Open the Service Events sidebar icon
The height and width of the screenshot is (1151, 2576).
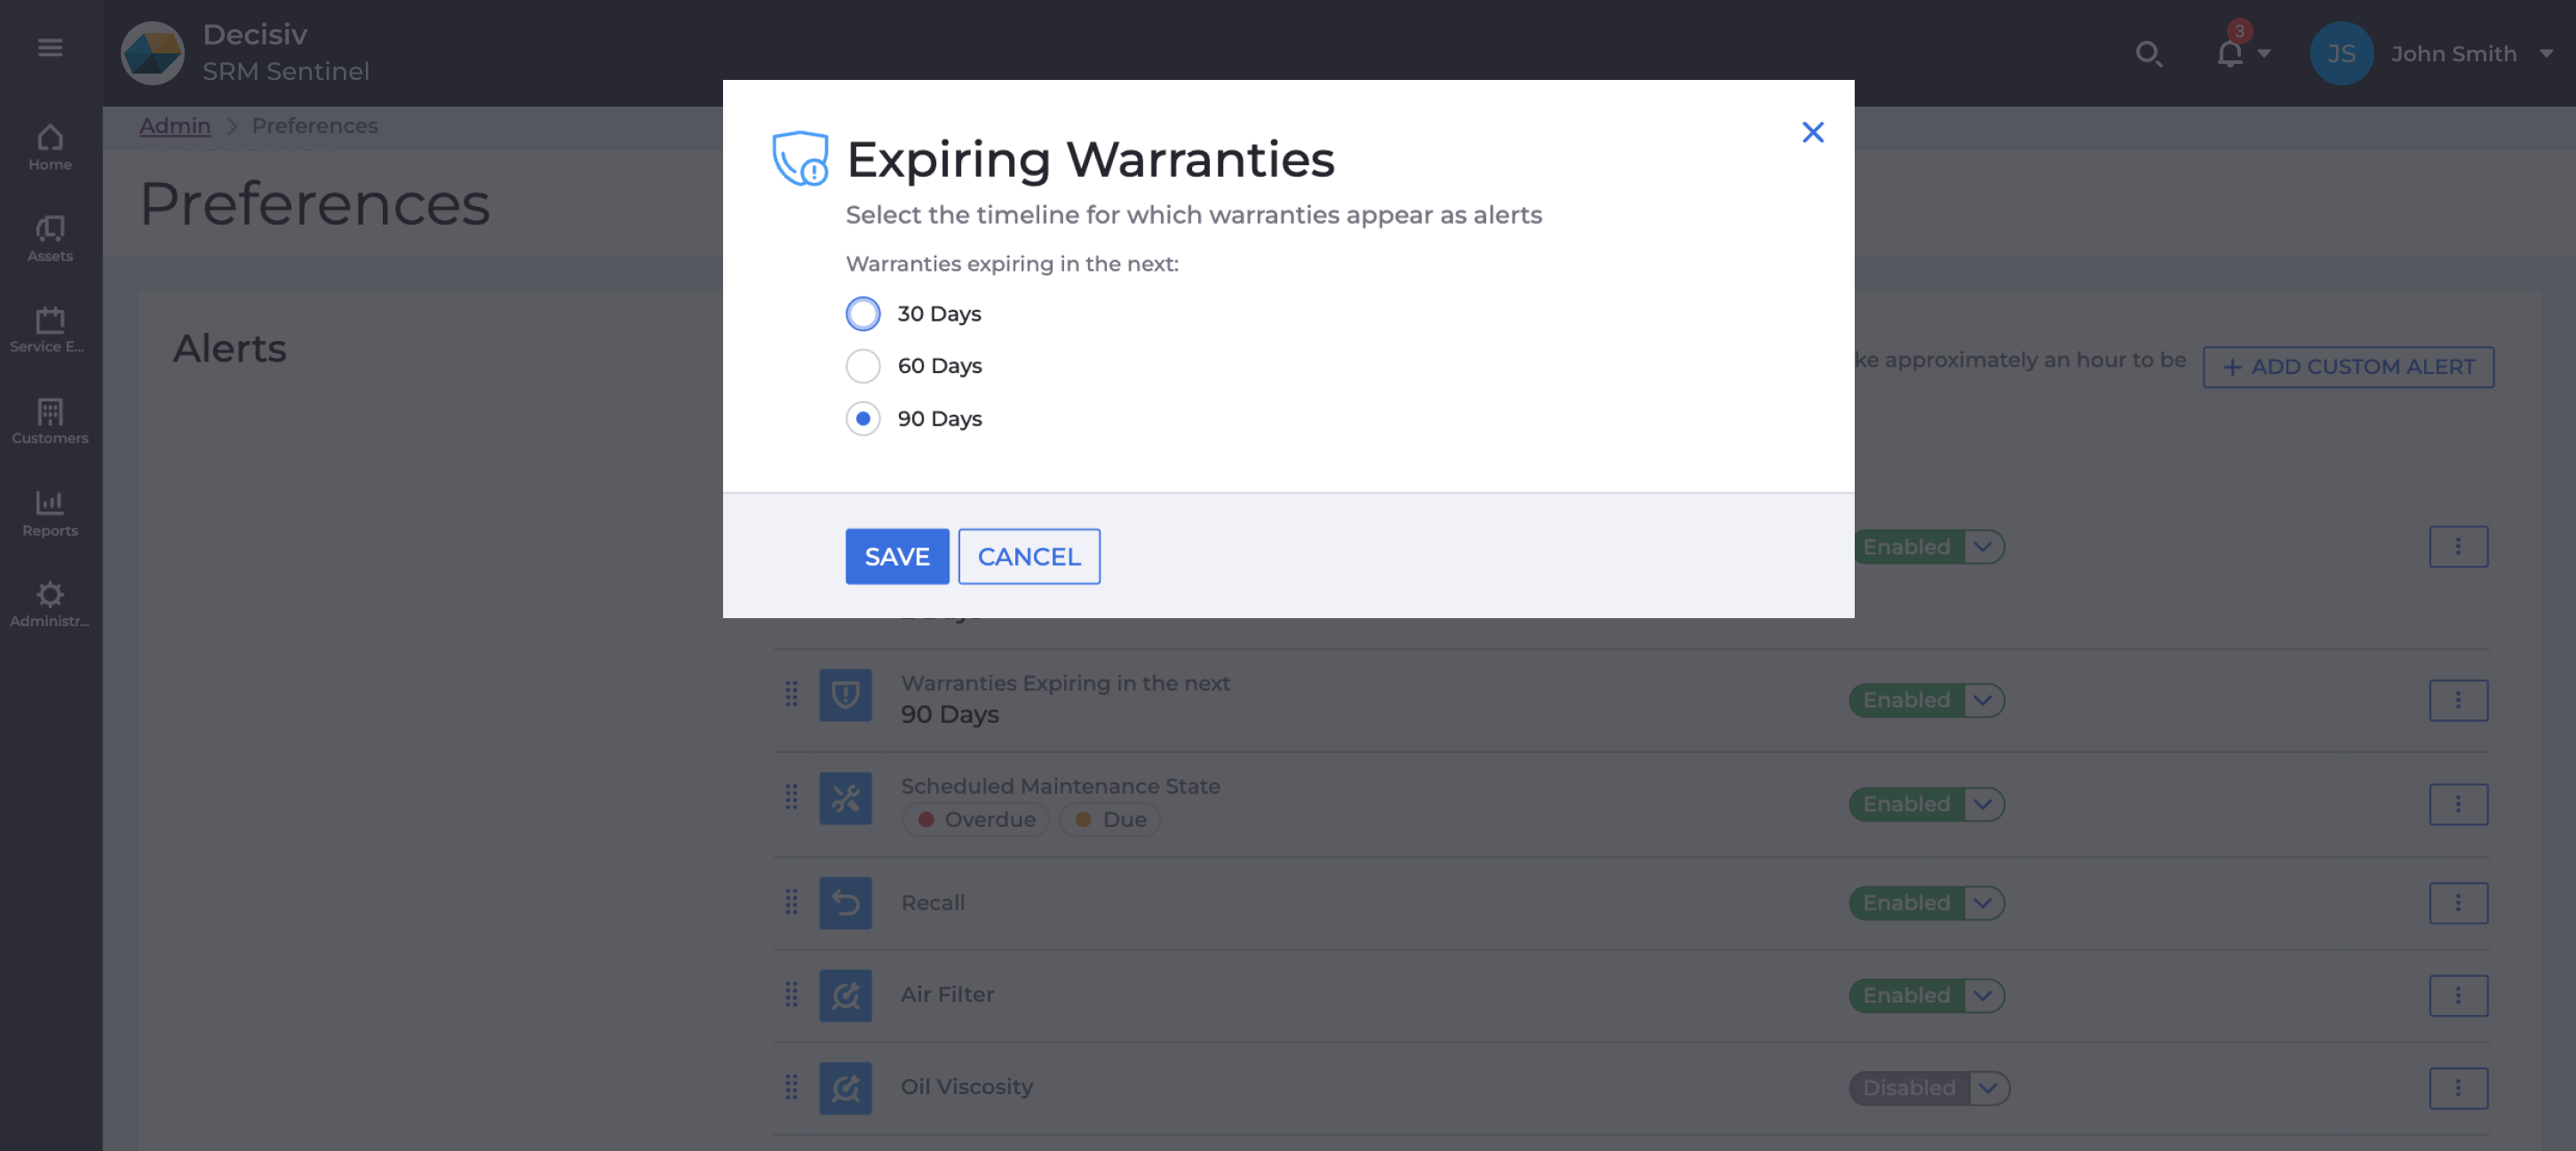click(x=49, y=329)
